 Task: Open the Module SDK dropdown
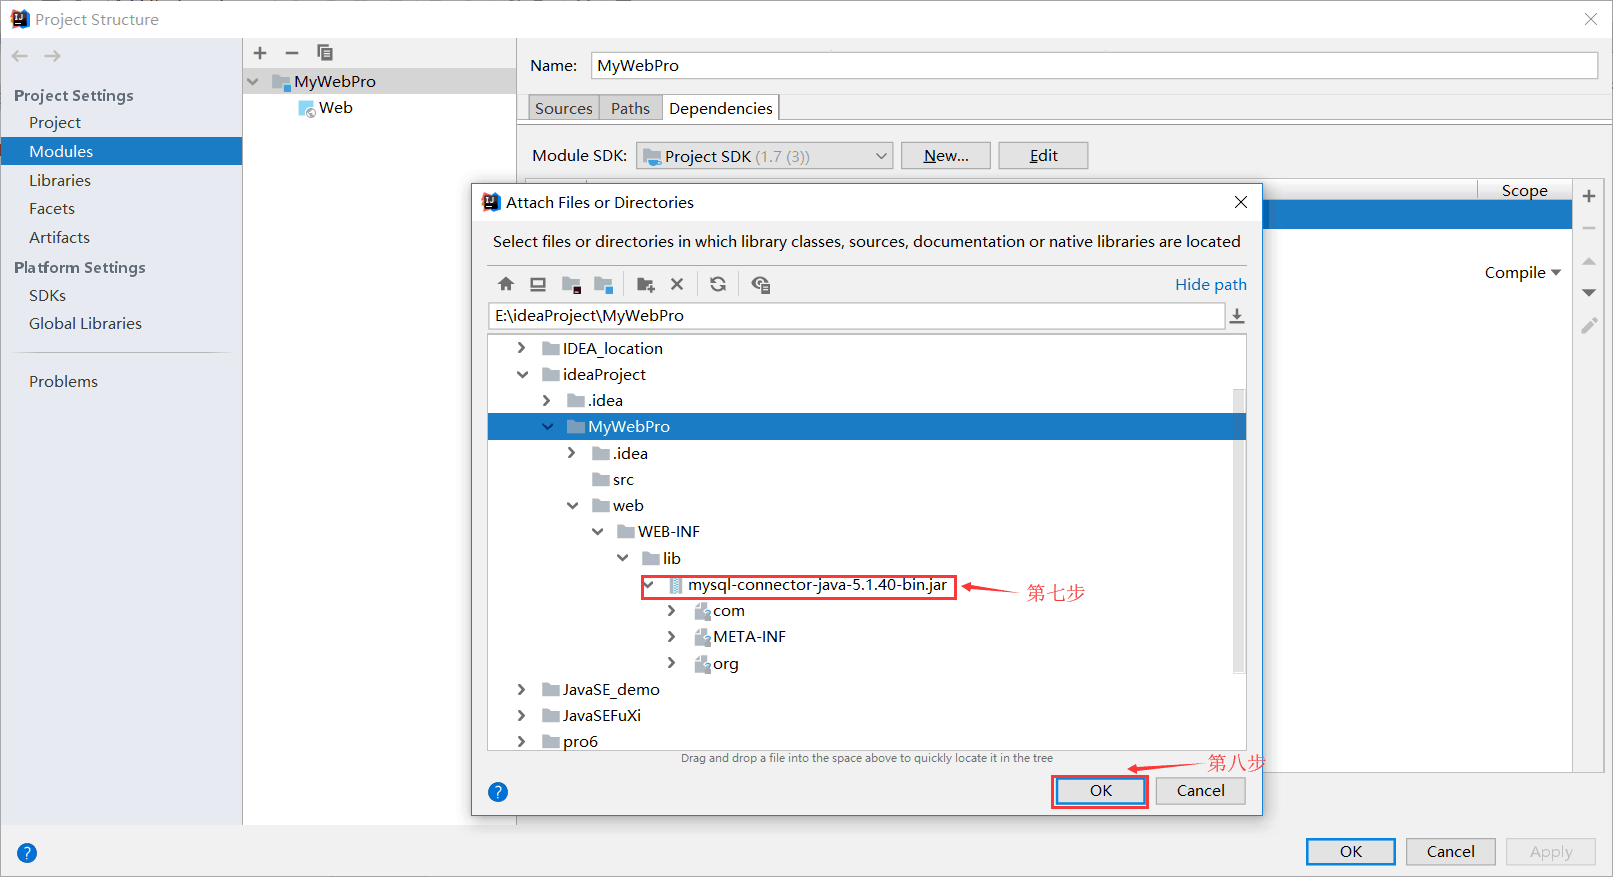764,156
